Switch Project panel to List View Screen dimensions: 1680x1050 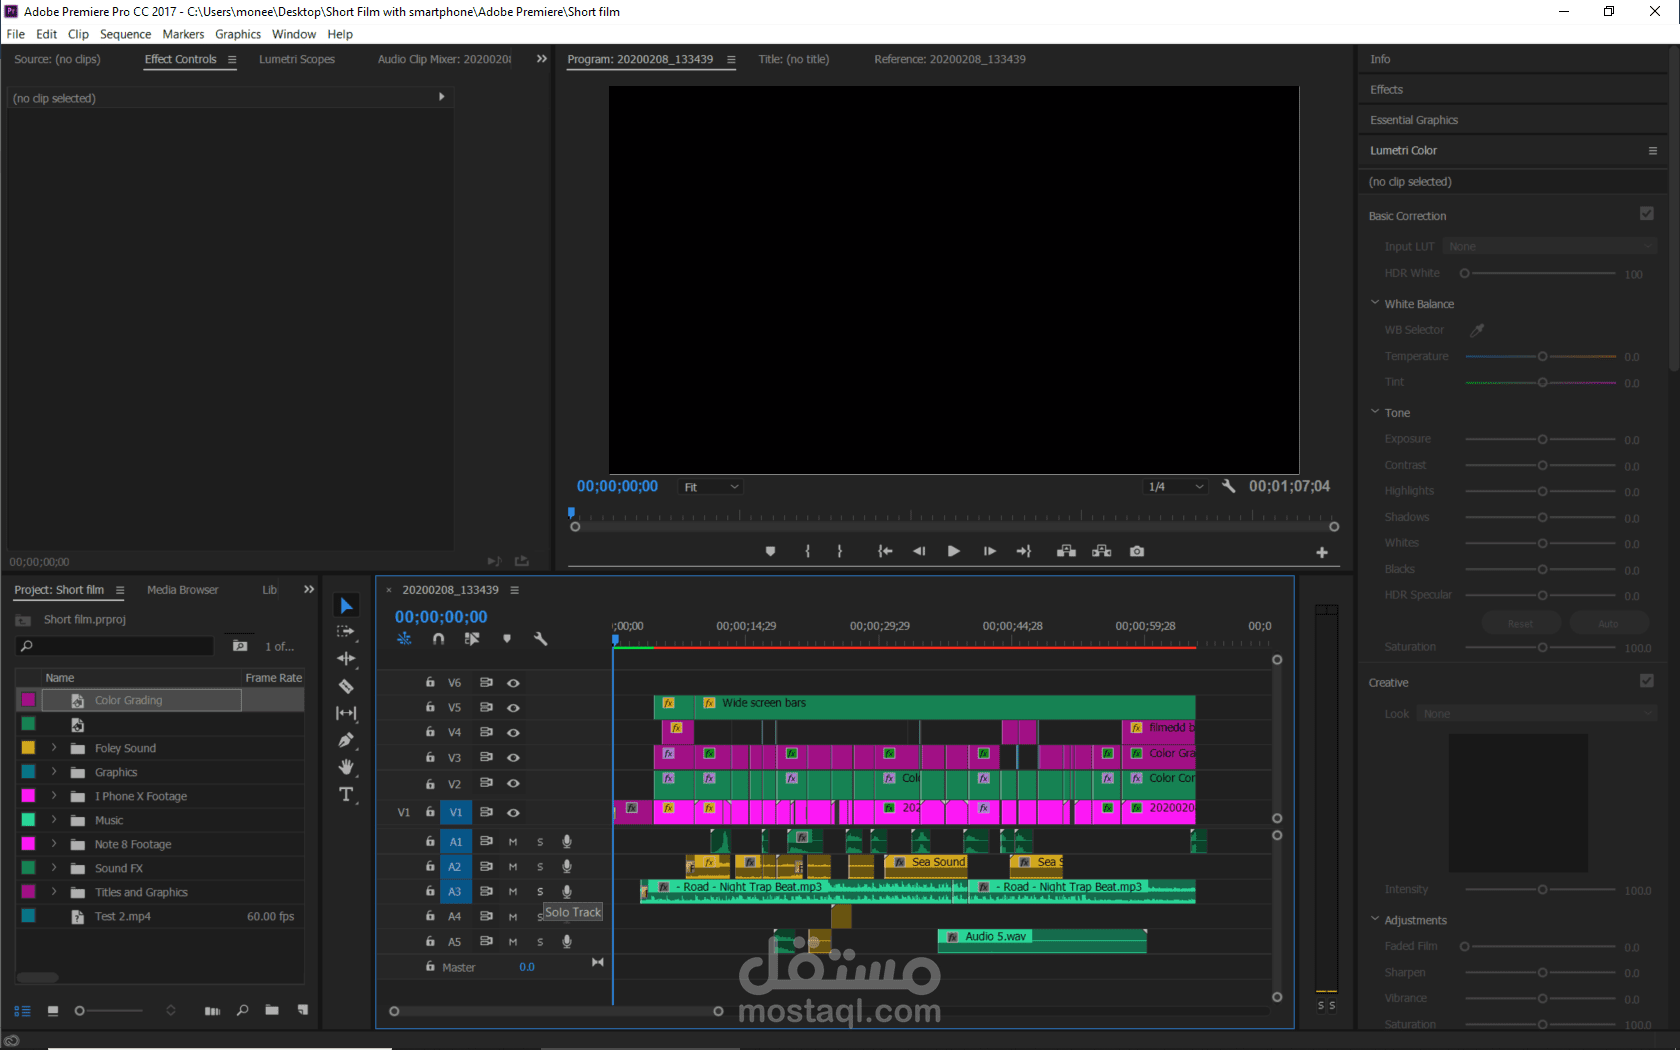[22, 1011]
